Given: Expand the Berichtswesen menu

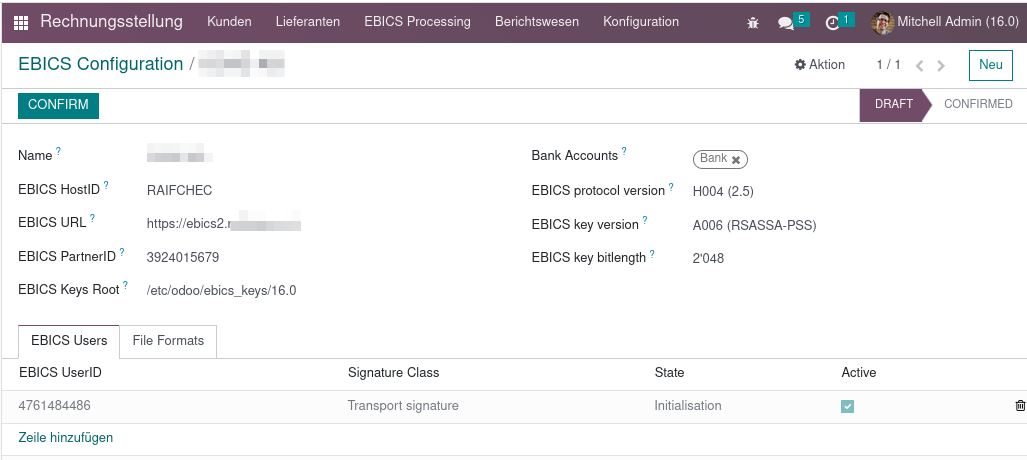Looking at the screenshot, I should point(536,22).
